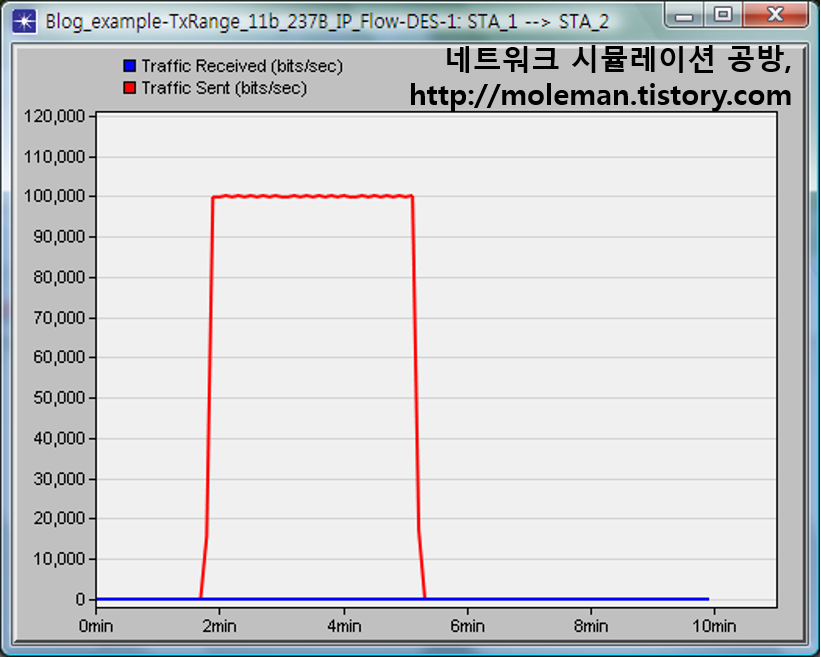This screenshot has height=657, width=821.
Task: Click the OPNET star icon in title bar
Action: point(24,21)
